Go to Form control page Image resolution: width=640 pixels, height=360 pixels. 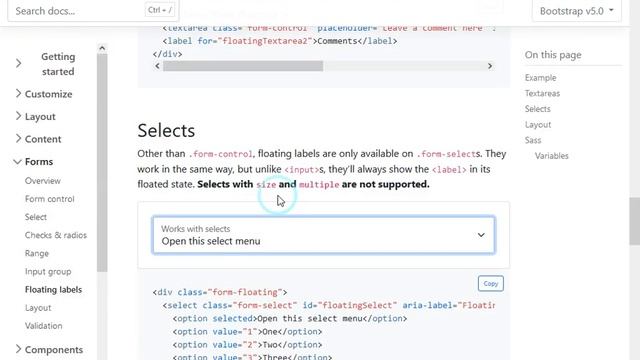point(49,199)
